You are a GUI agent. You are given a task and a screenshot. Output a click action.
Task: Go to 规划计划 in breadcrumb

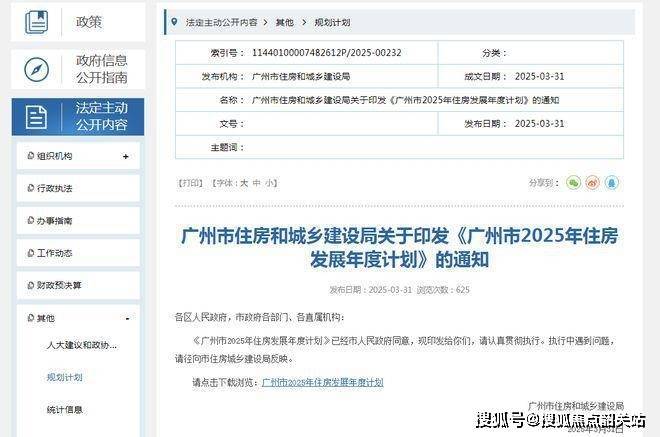(332, 22)
